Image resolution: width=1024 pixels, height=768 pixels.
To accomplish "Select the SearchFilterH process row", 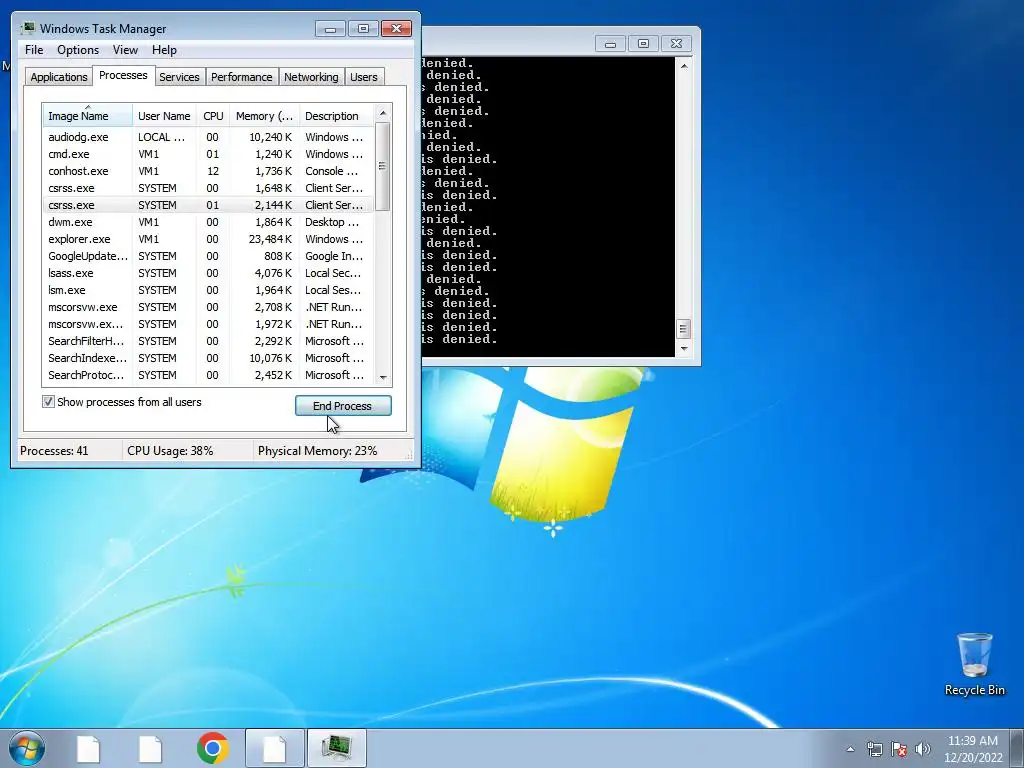I will (208, 341).
